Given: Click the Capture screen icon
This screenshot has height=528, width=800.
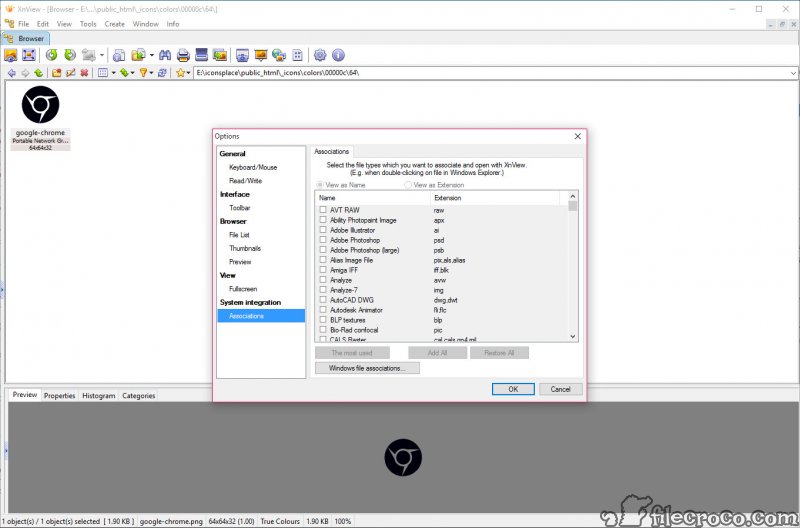Looking at the screenshot, I should pyautogui.click(x=242, y=55).
